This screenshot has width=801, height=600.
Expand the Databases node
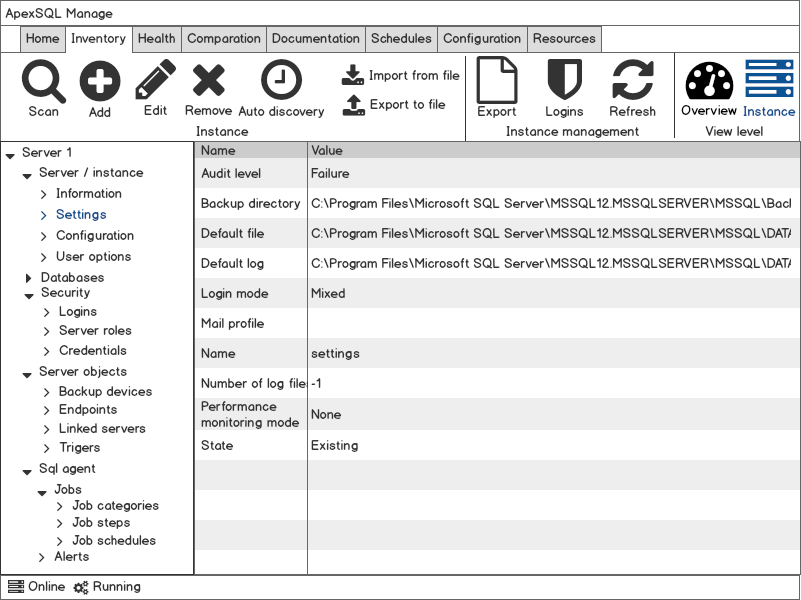coord(29,278)
